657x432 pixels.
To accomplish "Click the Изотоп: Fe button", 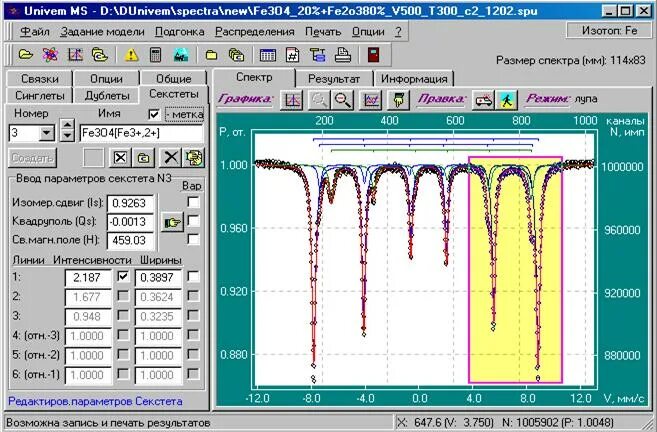I will click(610, 31).
